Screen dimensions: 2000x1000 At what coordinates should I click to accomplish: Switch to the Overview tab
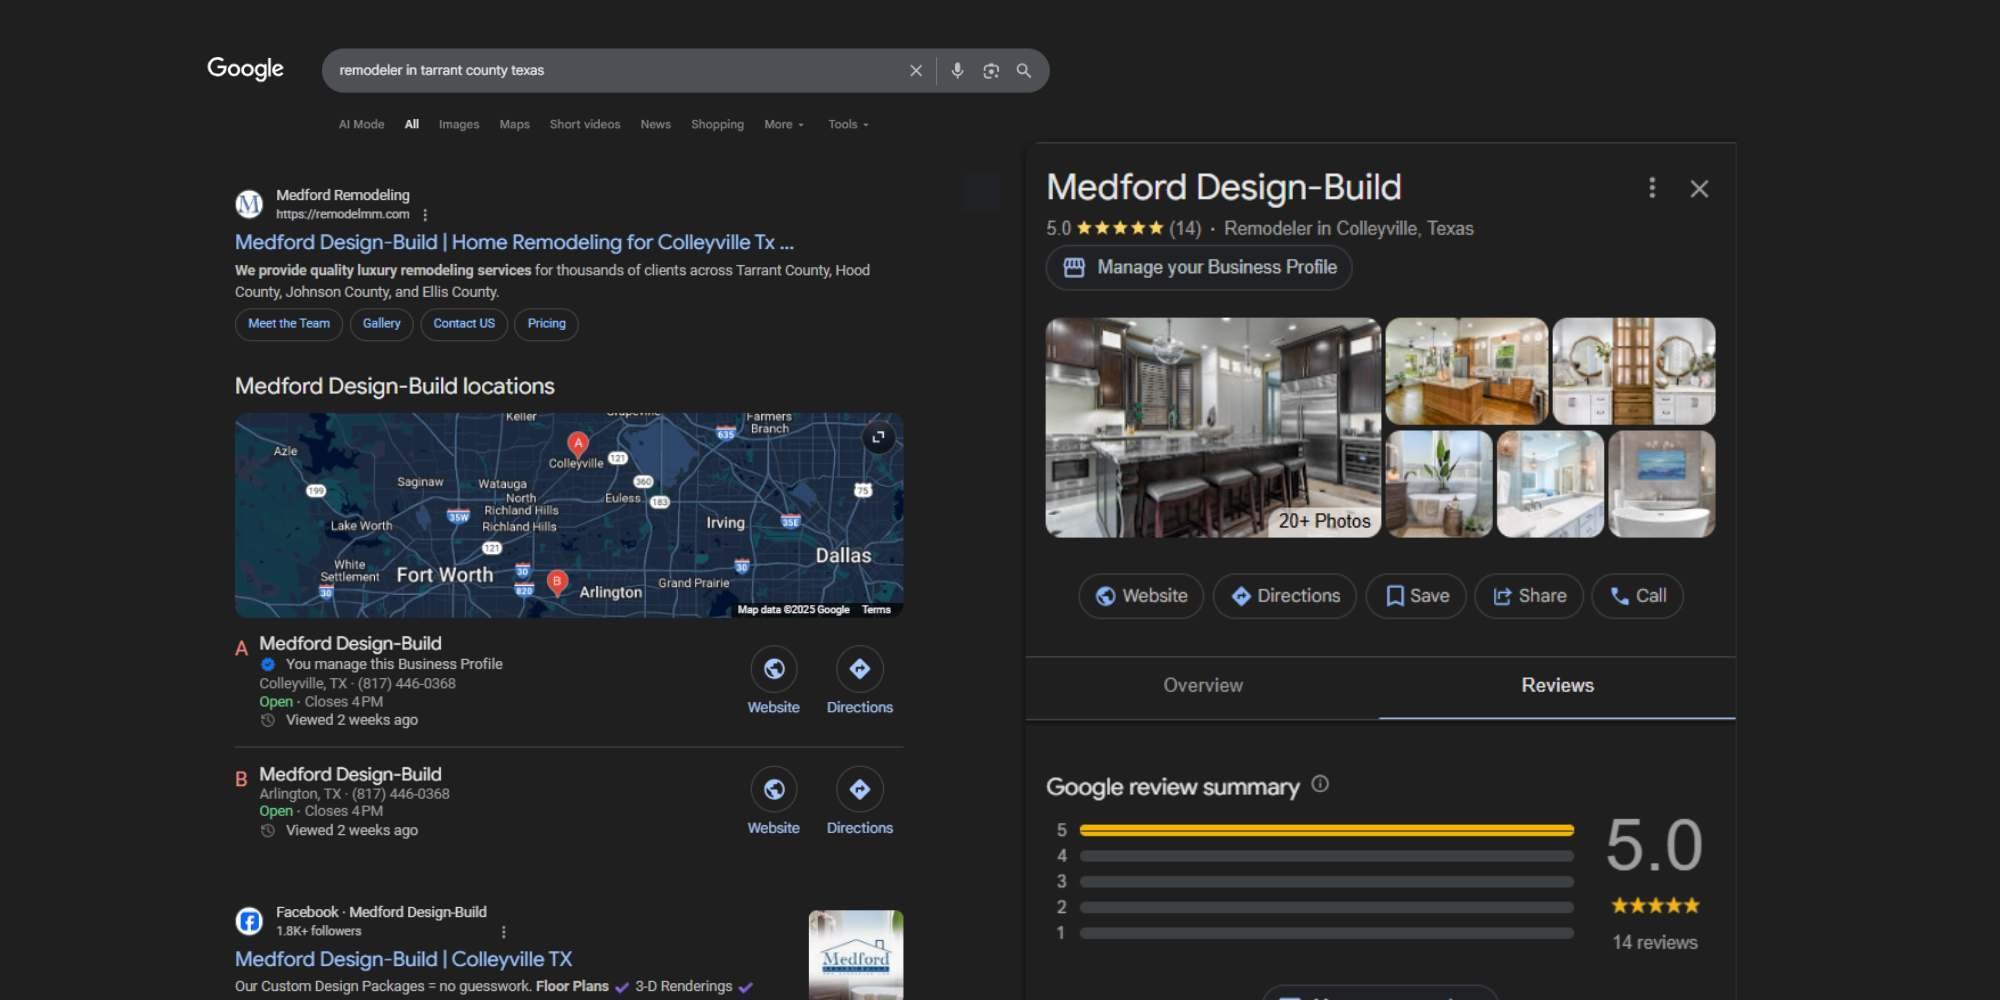(x=1202, y=686)
